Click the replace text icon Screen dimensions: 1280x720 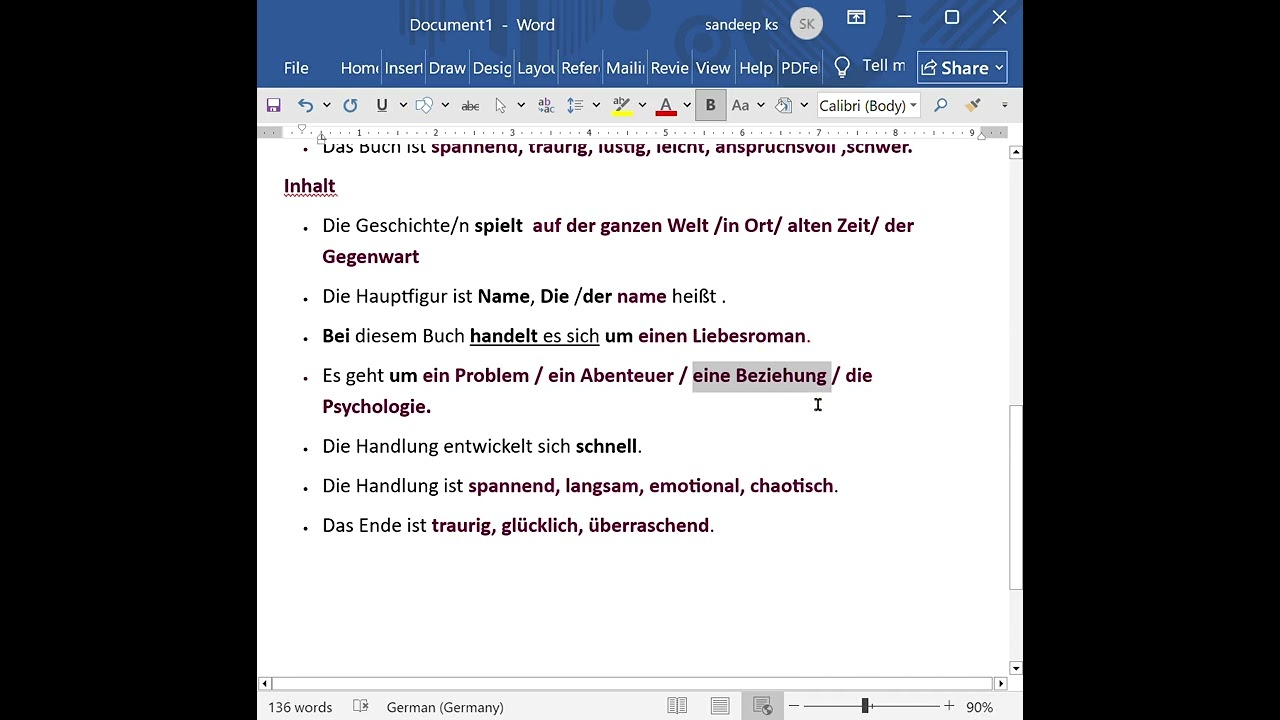point(546,105)
